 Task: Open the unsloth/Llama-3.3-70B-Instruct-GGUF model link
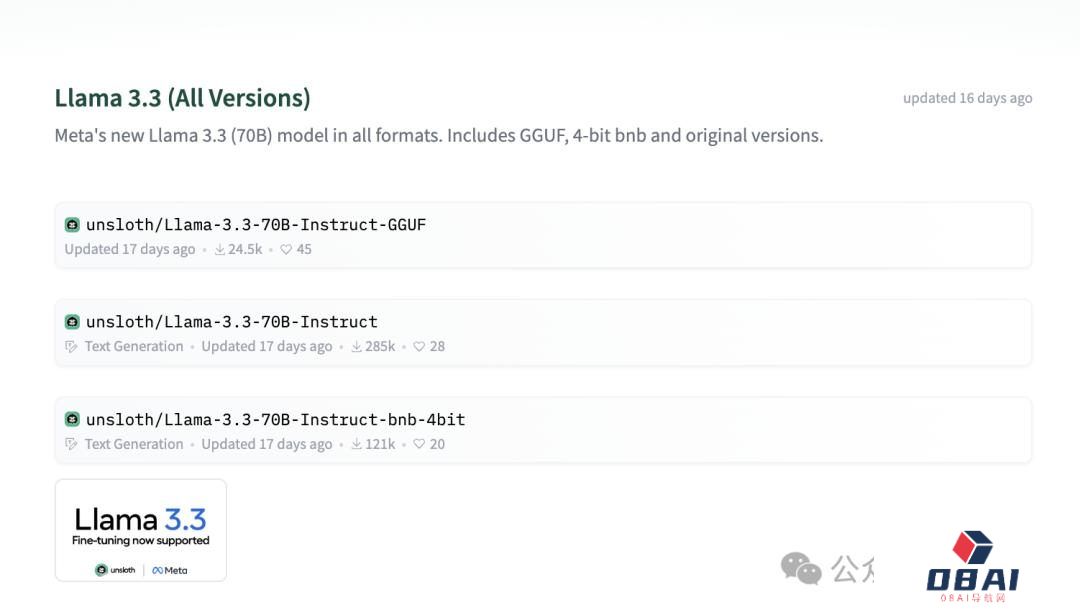pos(256,225)
